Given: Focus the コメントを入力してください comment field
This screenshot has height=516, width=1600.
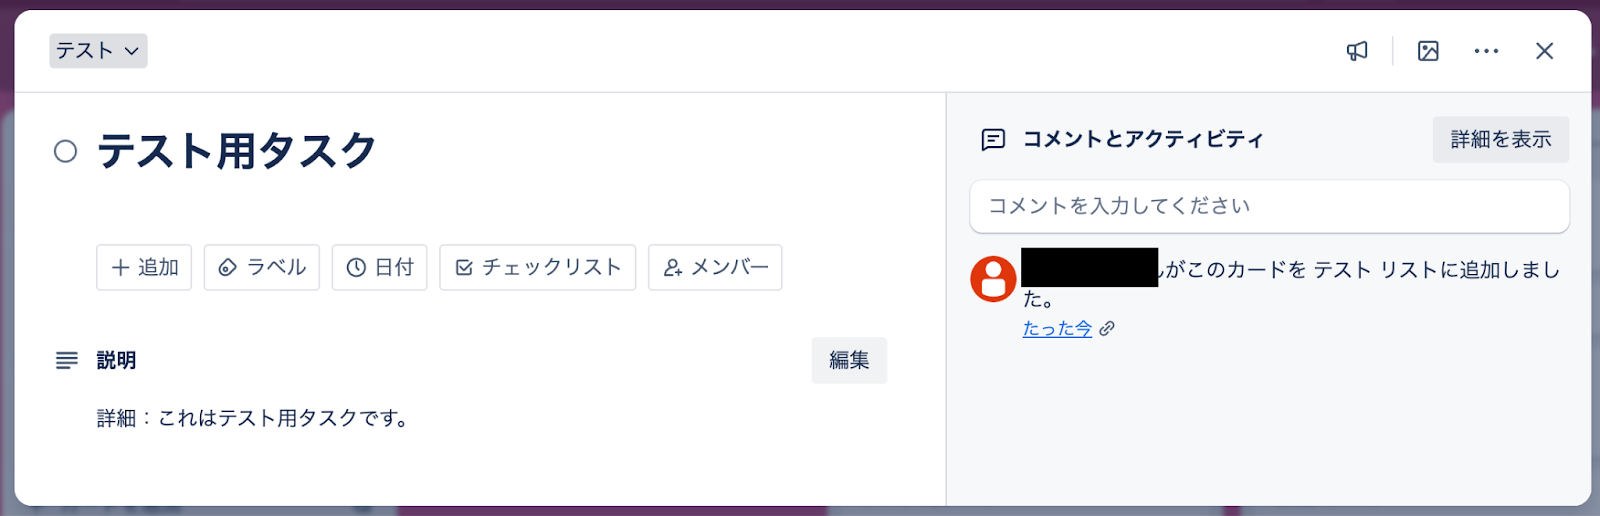Looking at the screenshot, I should point(1269,206).
